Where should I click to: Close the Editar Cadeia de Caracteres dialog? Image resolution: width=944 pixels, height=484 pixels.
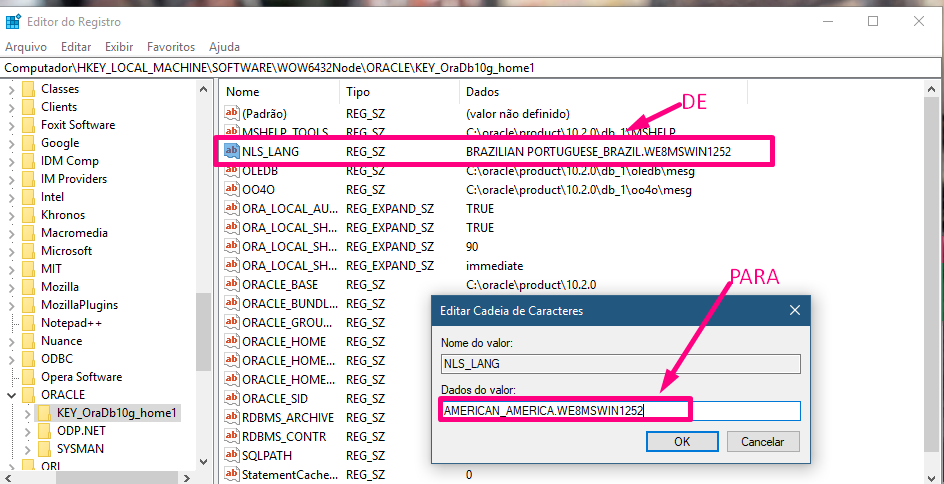coord(795,311)
